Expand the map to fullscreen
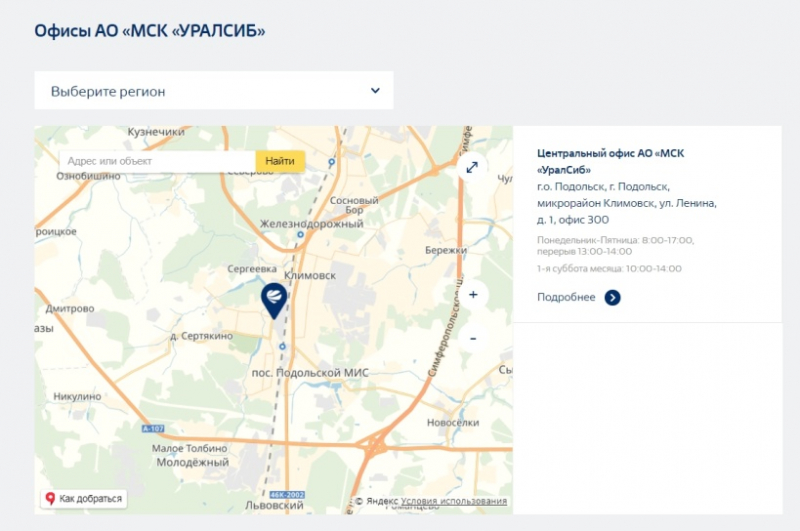 [x=472, y=168]
